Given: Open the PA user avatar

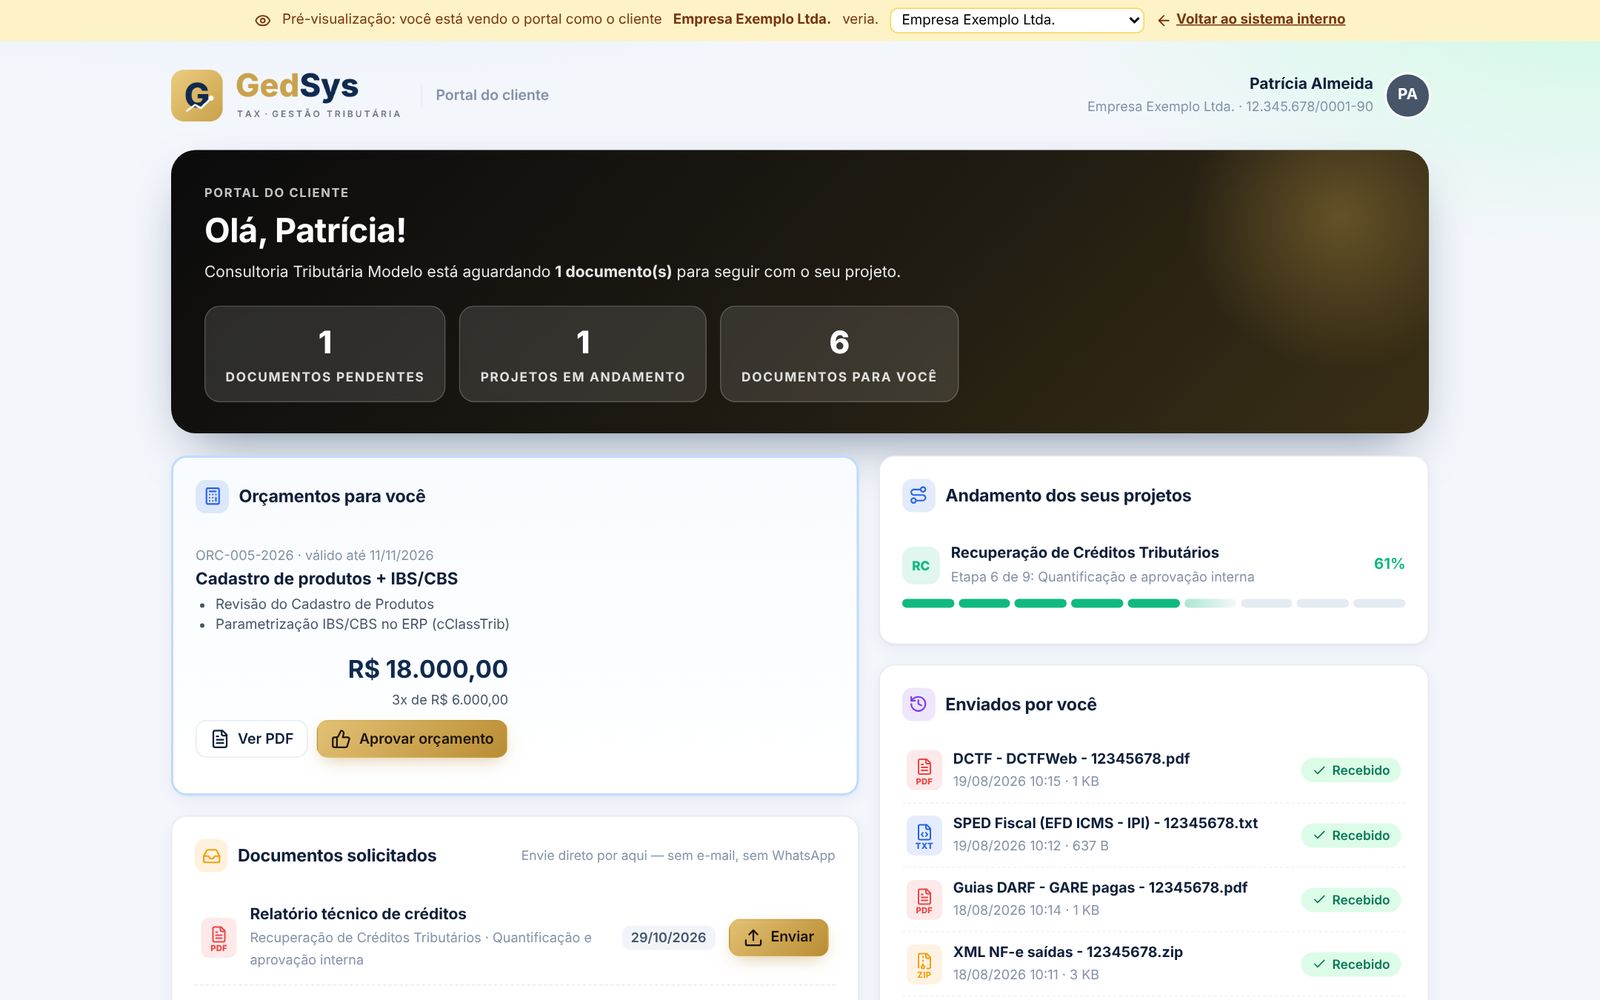Looking at the screenshot, I should pos(1407,95).
